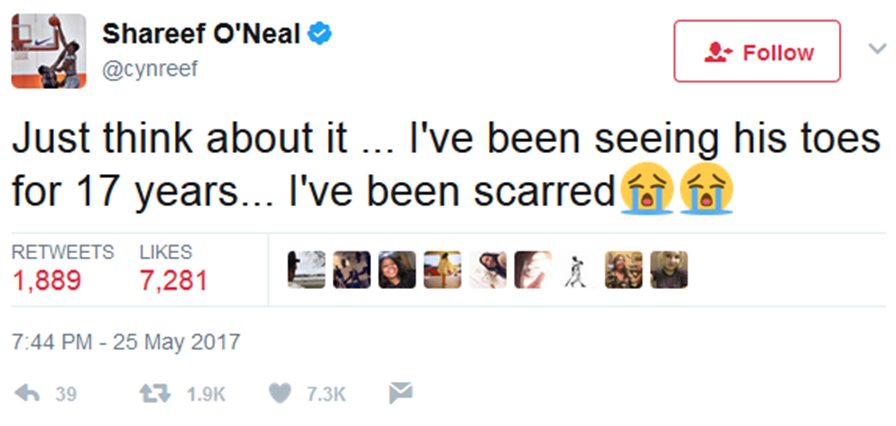Open the @cynreef handle link
Viewport: 896px width, 426px height.
[150, 69]
